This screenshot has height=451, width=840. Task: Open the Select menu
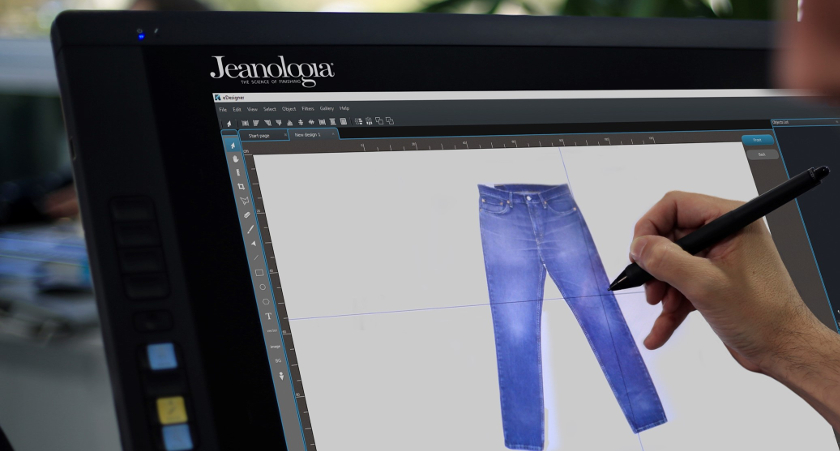(269, 109)
